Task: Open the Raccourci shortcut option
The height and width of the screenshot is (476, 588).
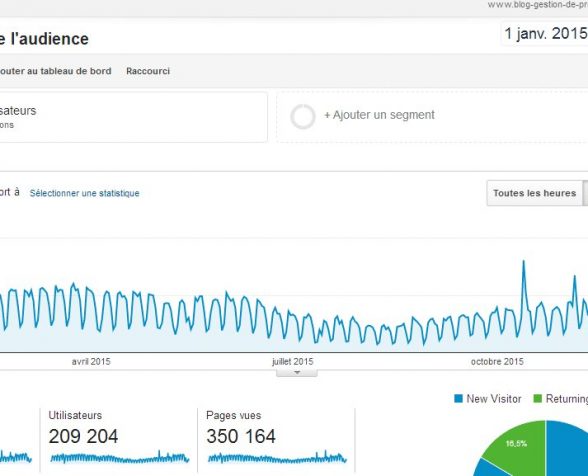Action: tap(148, 71)
